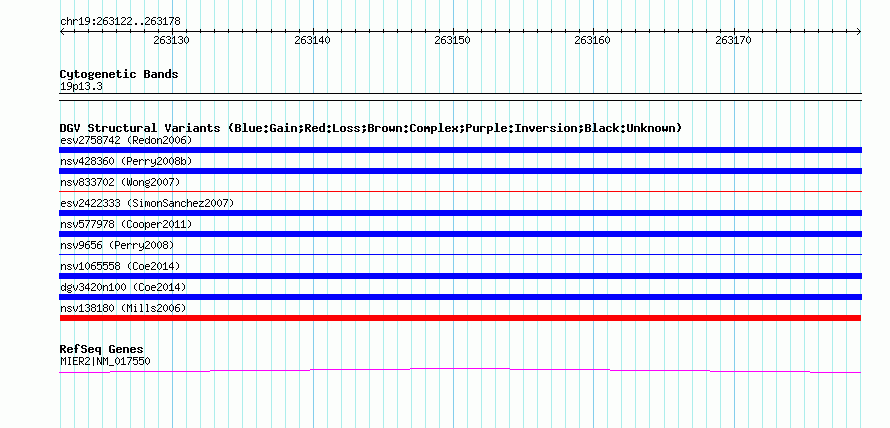
Task: Click ruler position label 263160
Action: [593, 40]
